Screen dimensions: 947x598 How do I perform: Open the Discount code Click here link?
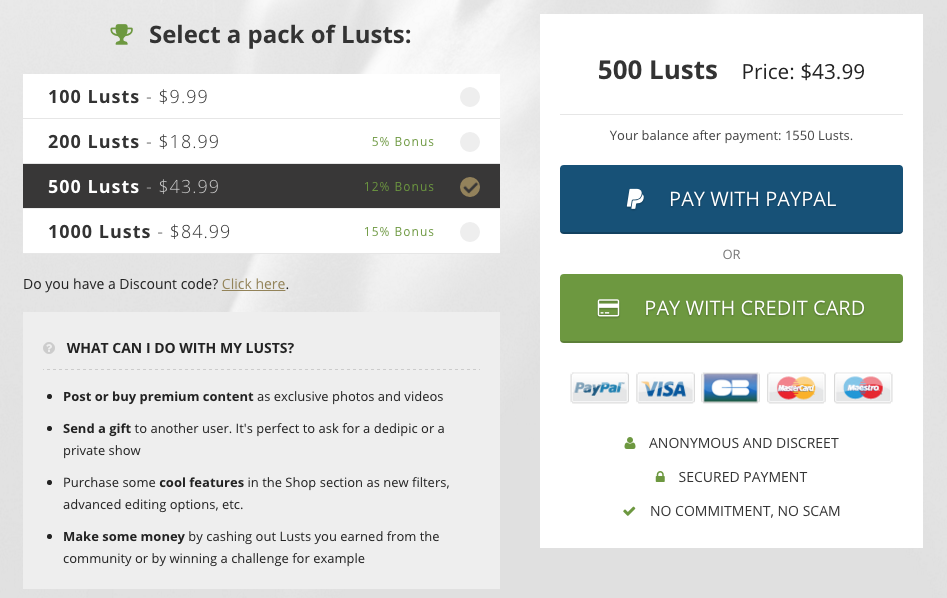pyautogui.click(x=254, y=284)
